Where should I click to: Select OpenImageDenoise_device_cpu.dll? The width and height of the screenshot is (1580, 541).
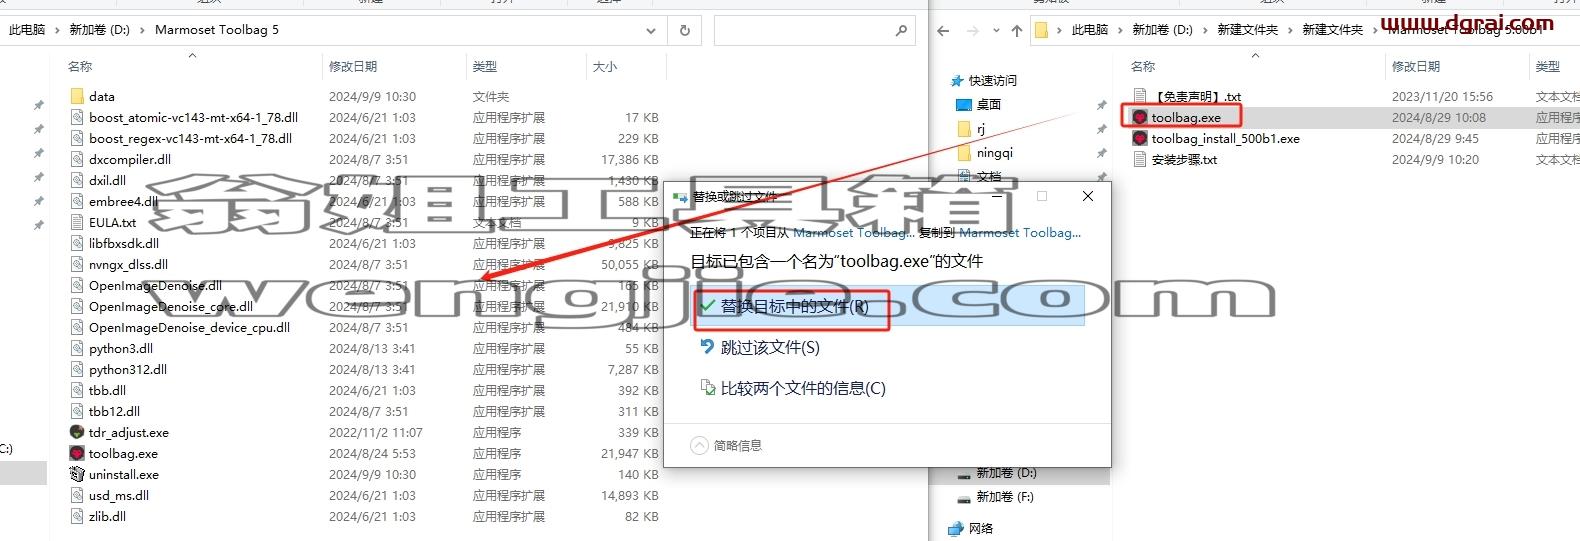coord(189,327)
